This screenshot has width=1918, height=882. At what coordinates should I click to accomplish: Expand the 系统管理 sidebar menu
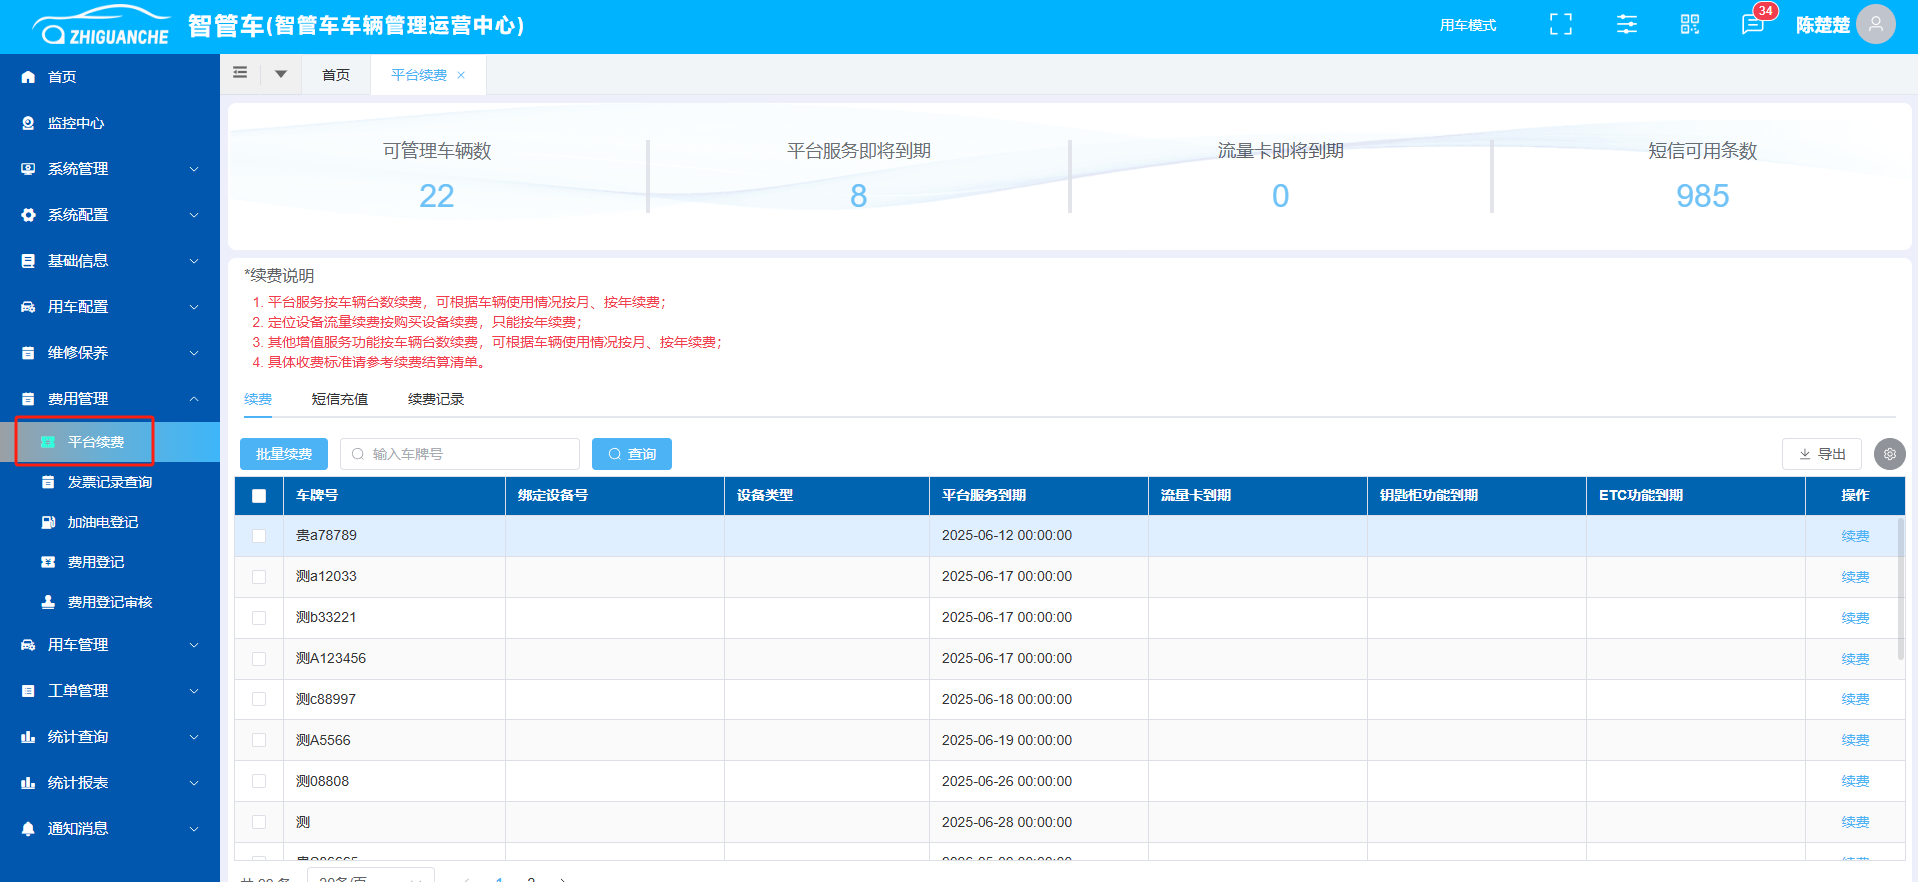(x=110, y=169)
